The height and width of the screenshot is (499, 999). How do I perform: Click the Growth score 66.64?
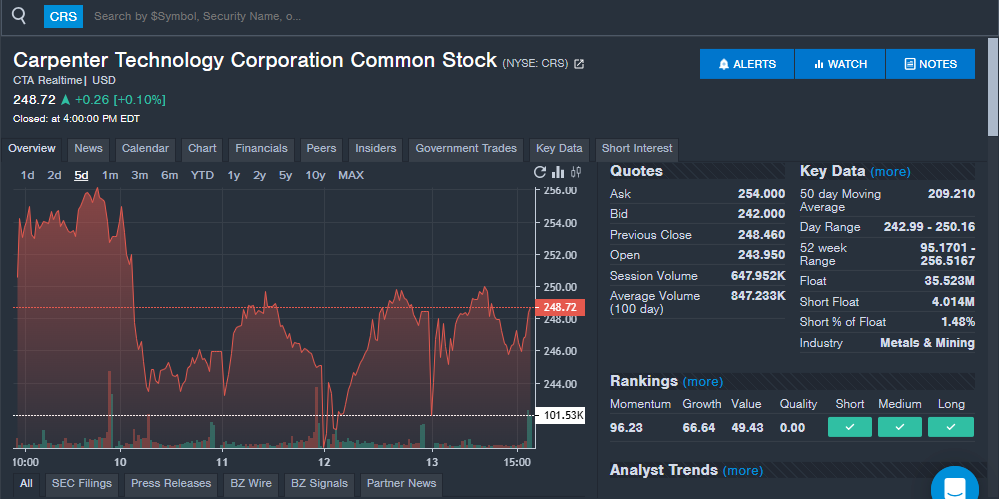pyautogui.click(x=699, y=428)
